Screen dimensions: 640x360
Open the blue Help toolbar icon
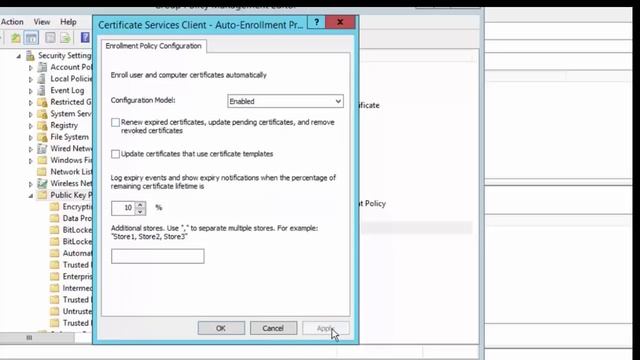[85, 38]
